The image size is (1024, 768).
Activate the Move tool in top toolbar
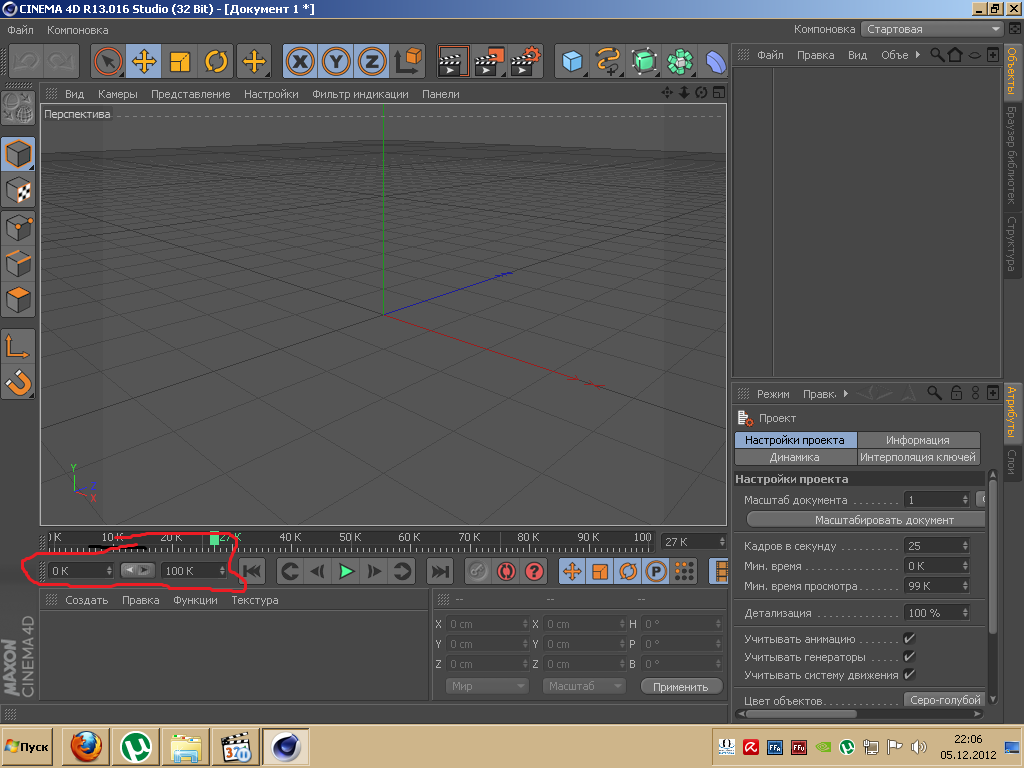pyautogui.click(x=144, y=62)
